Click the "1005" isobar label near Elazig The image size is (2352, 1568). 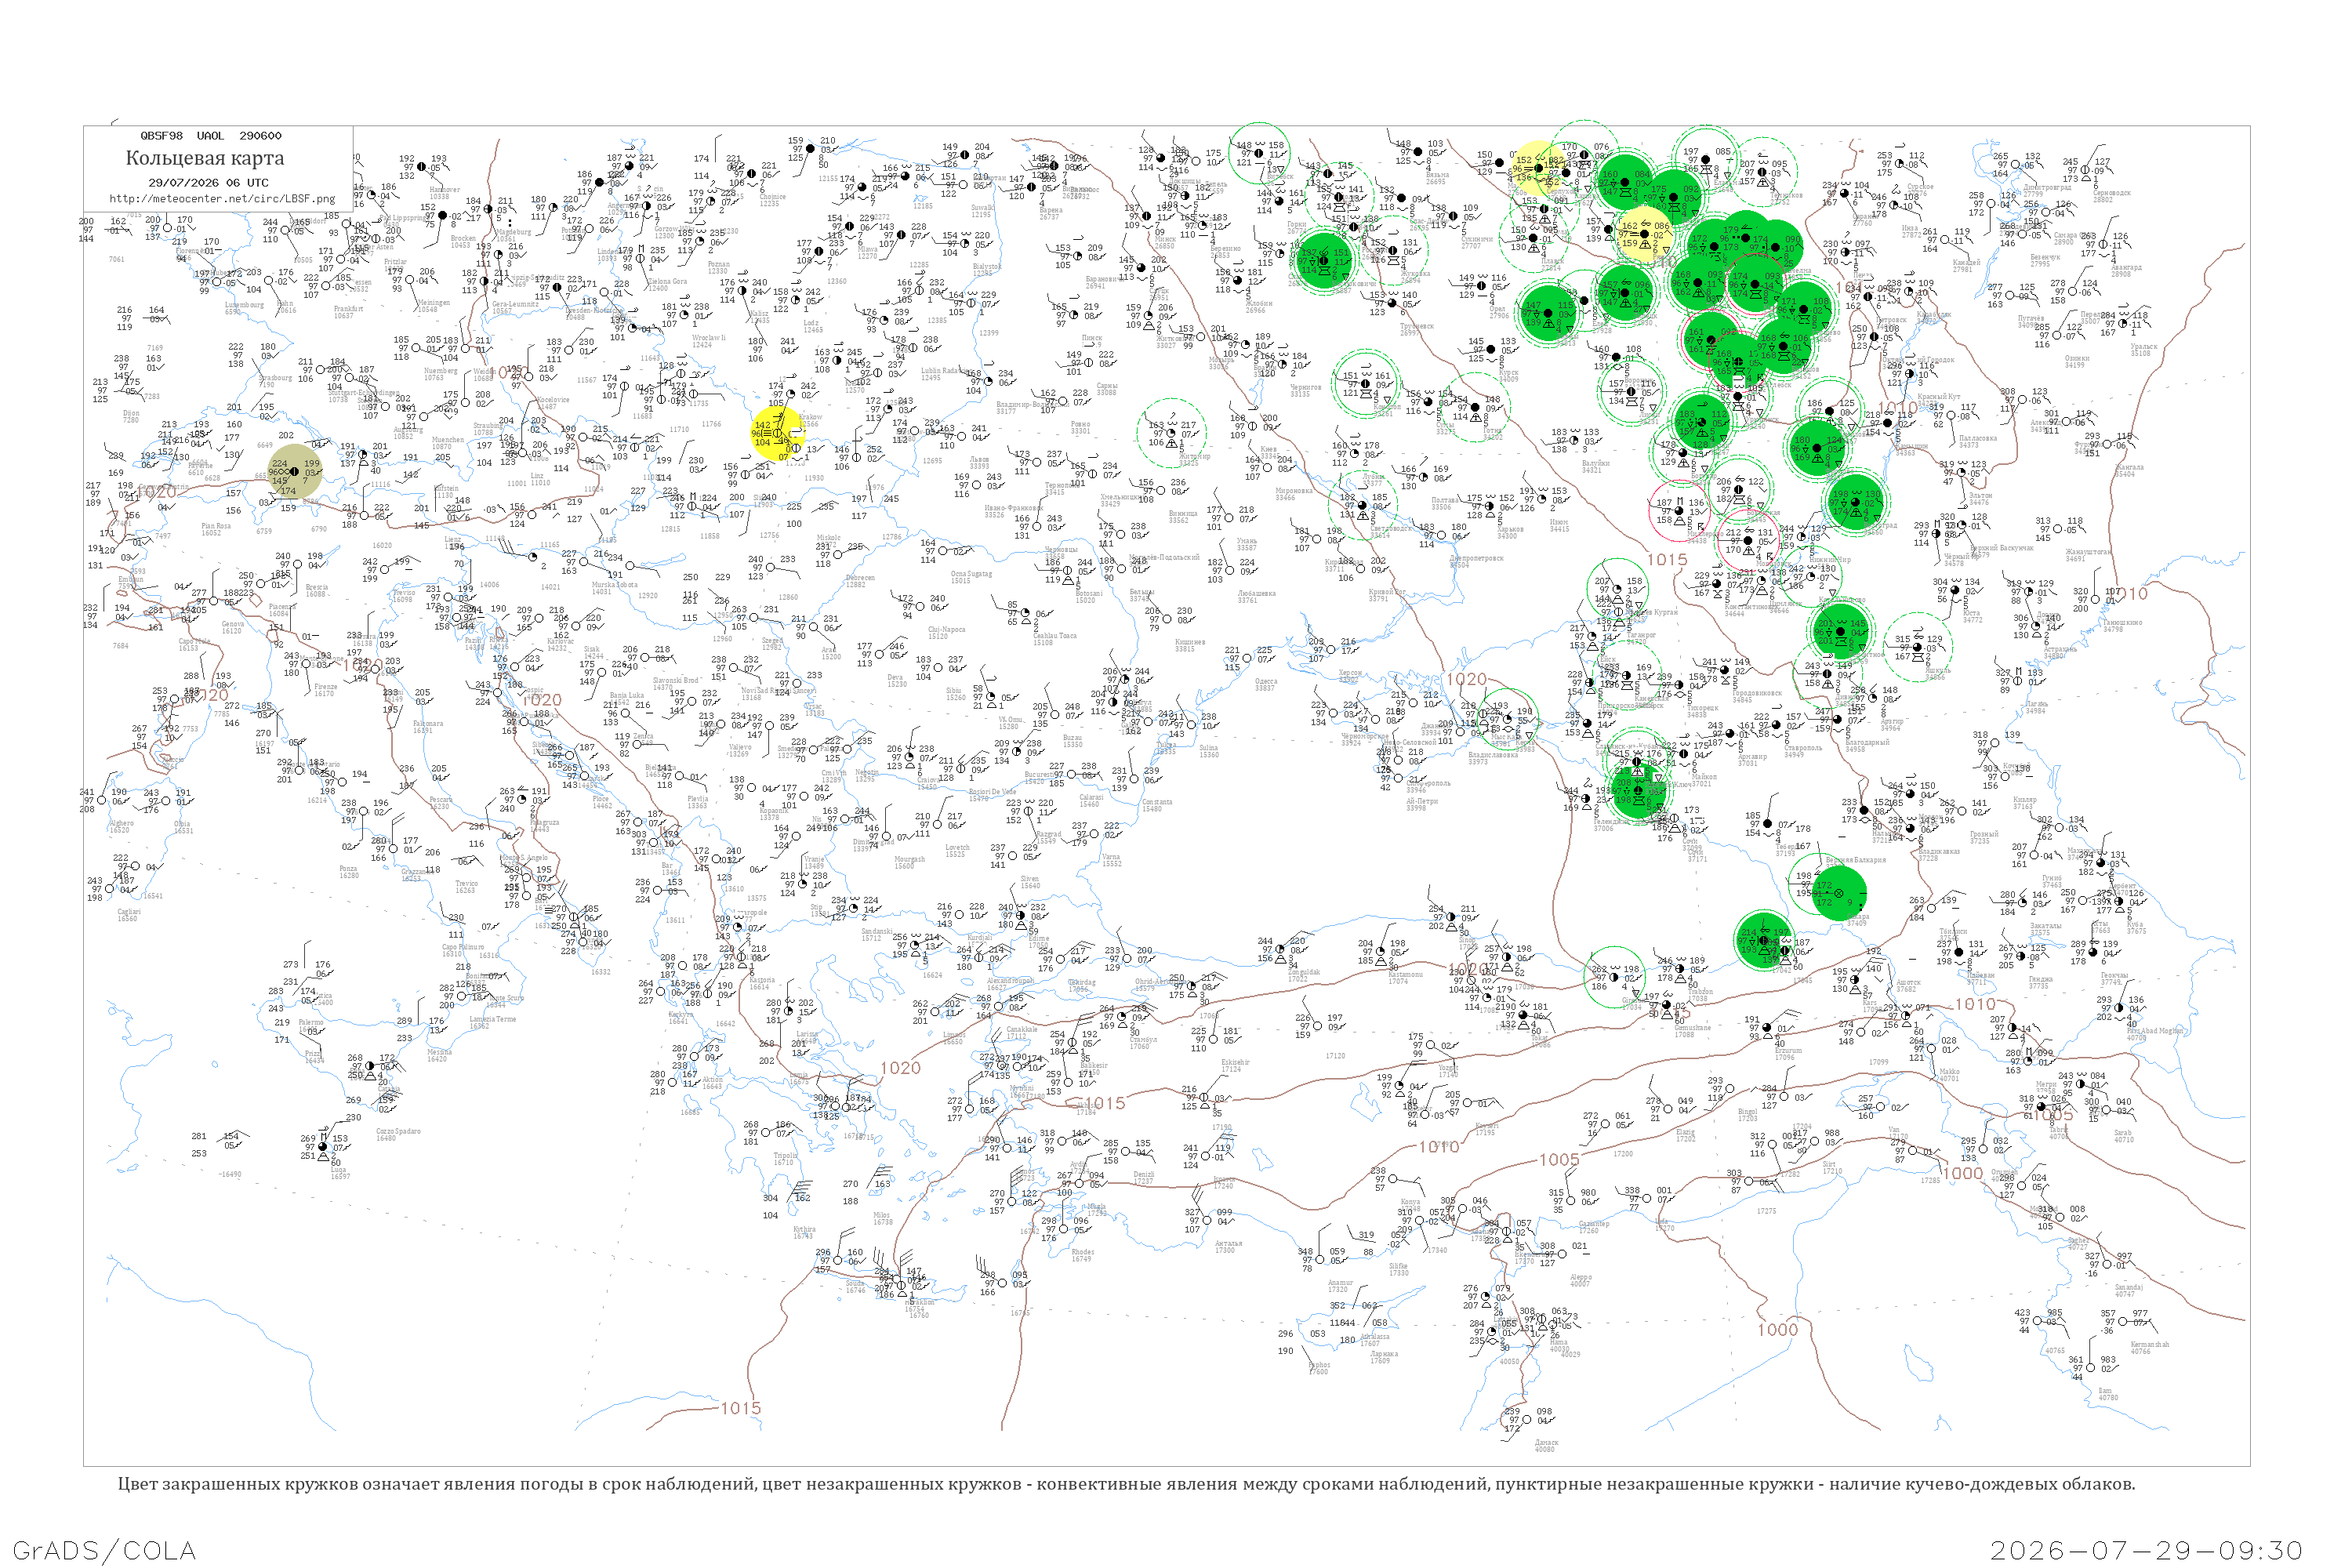[1559, 1160]
